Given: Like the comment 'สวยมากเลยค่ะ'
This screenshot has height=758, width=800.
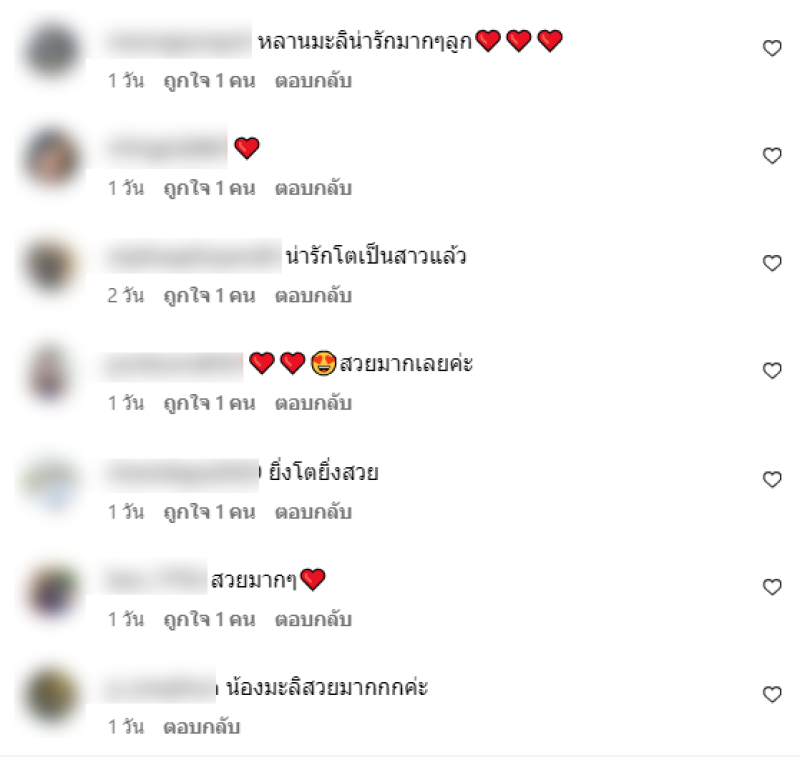Looking at the screenshot, I should [x=772, y=371].
